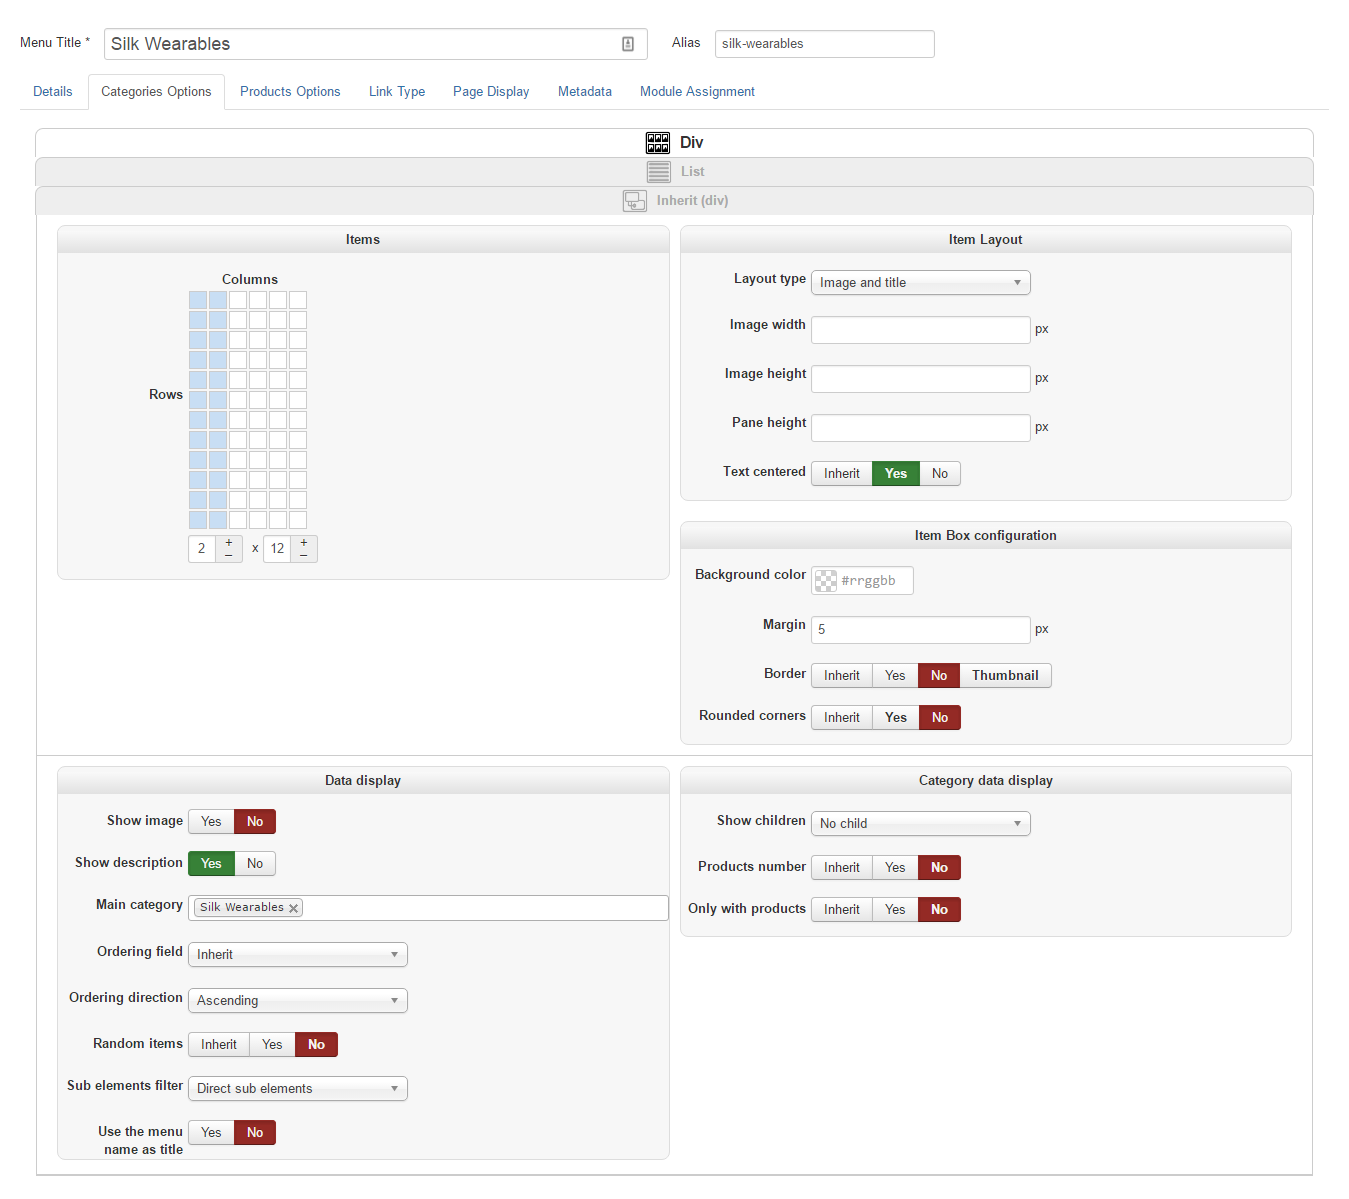Set Show description to No

click(255, 864)
